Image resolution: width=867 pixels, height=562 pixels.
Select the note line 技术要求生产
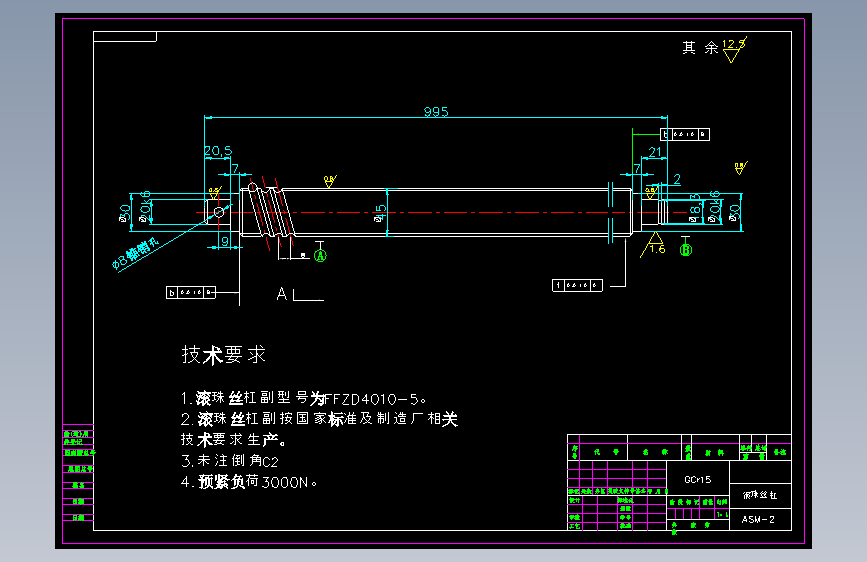coord(233,440)
